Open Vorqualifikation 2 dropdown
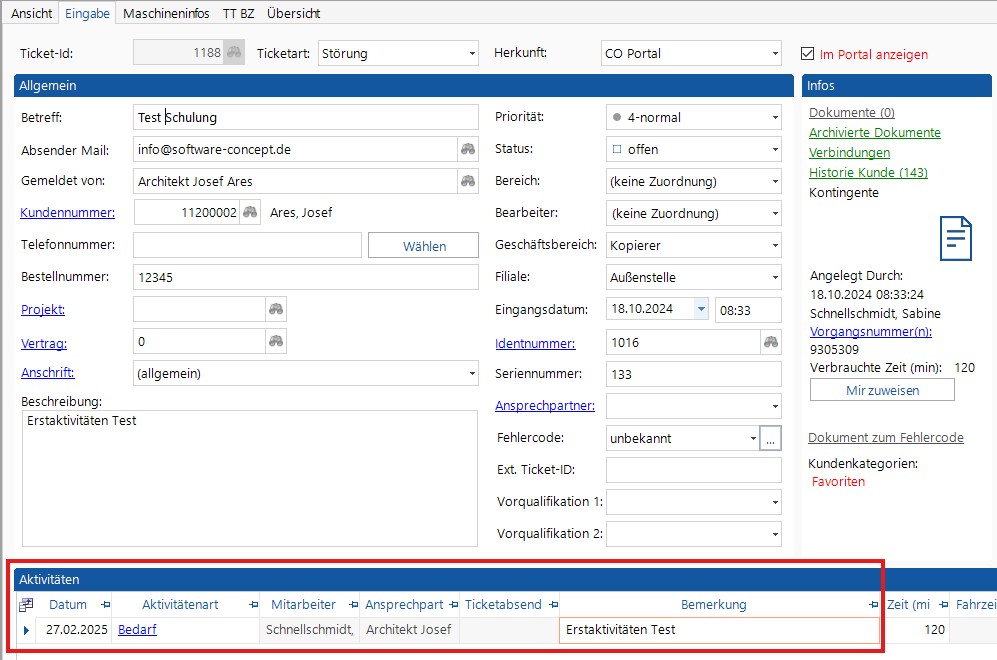 775,534
